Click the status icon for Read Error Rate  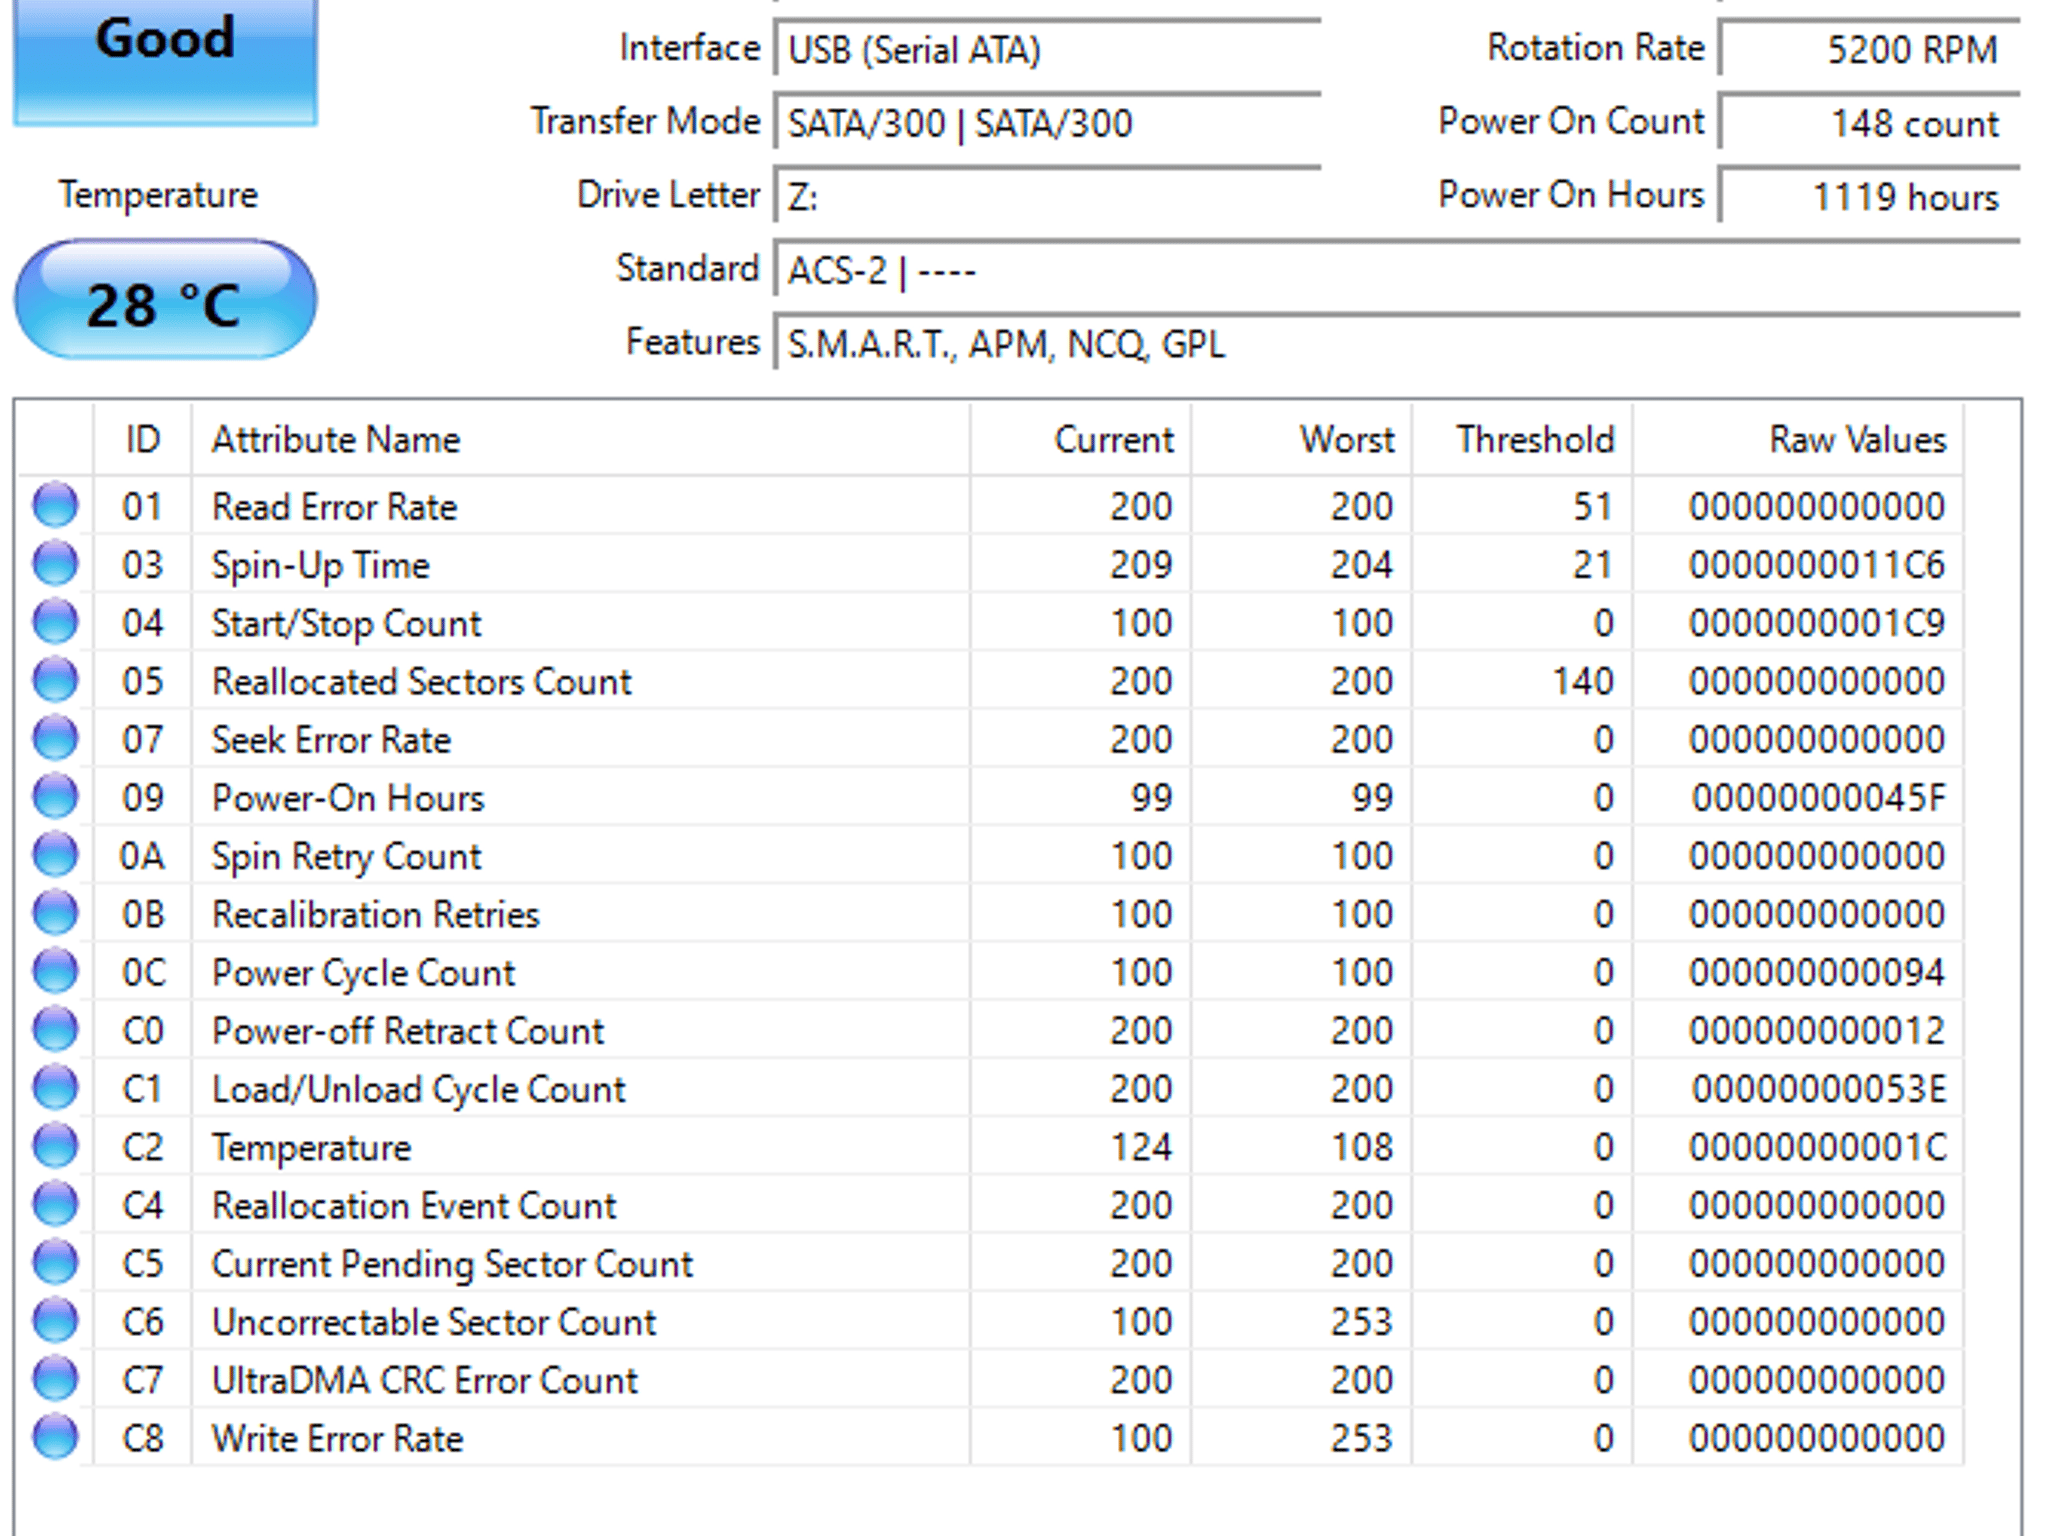pos(56,505)
